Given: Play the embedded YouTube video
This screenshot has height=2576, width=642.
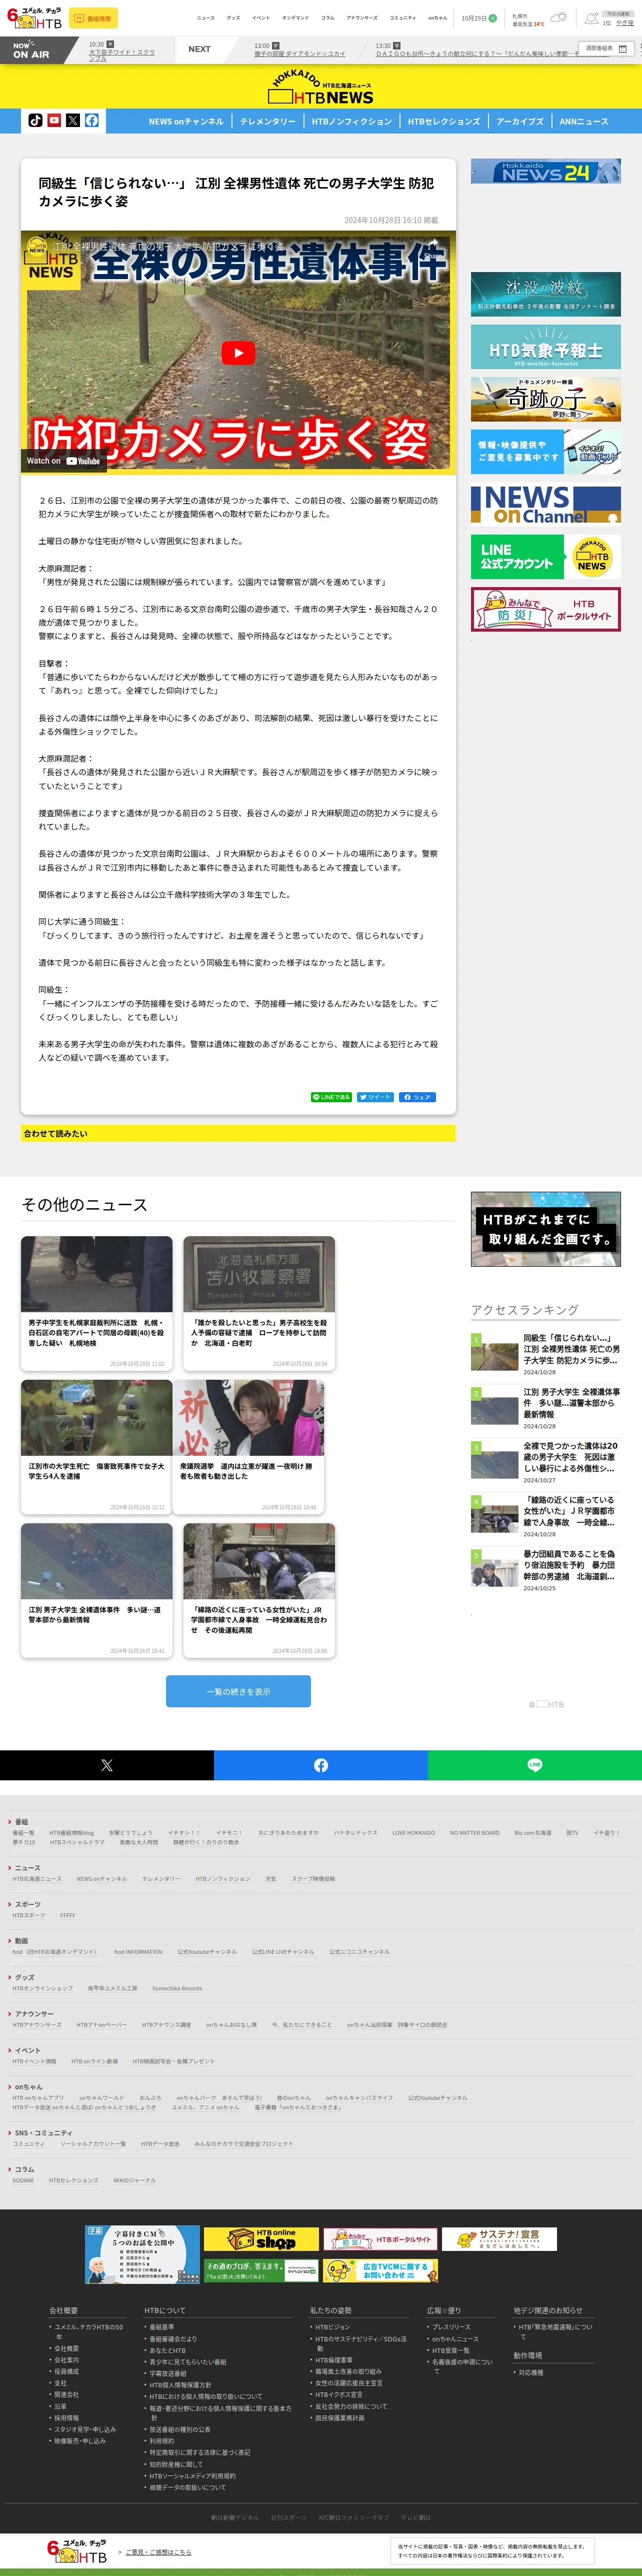Looking at the screenshot, I should click(238, 352).
